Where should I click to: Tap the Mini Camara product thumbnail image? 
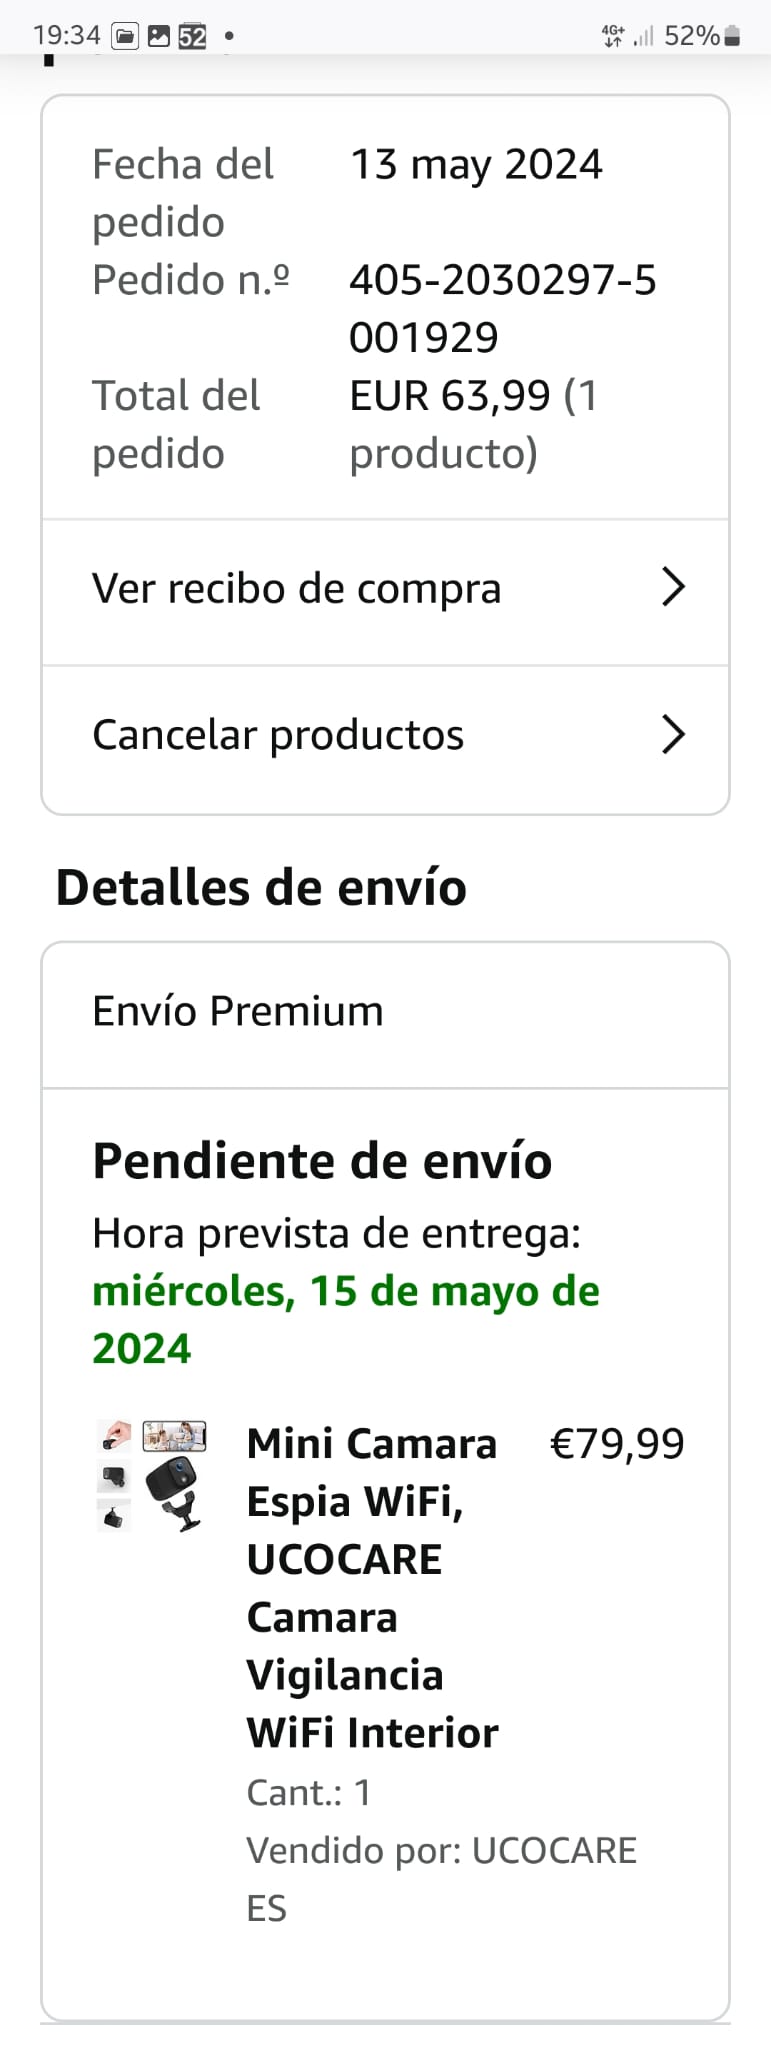[153, 1476]
